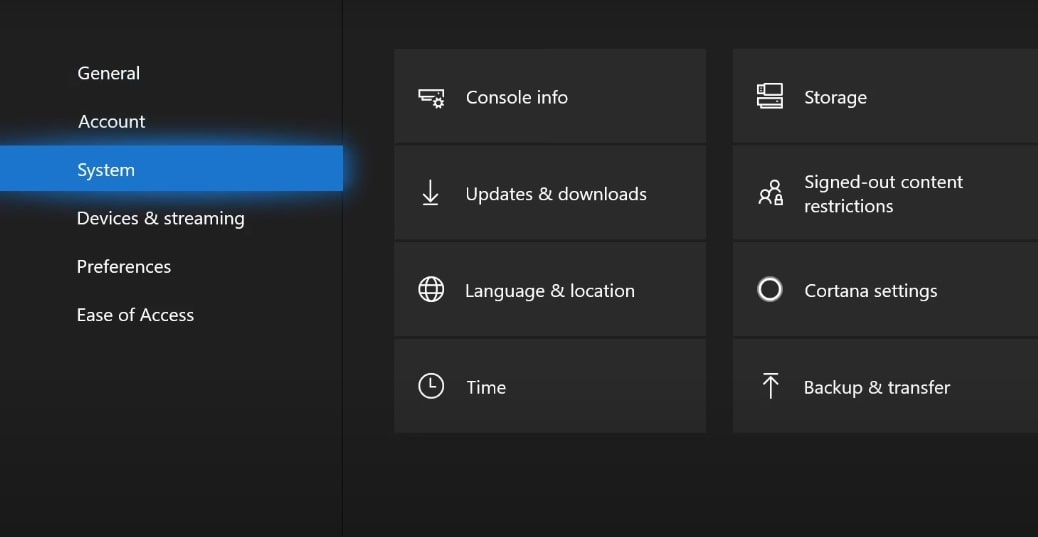Open the Storage tile
1038x537 pixels.
885,96
